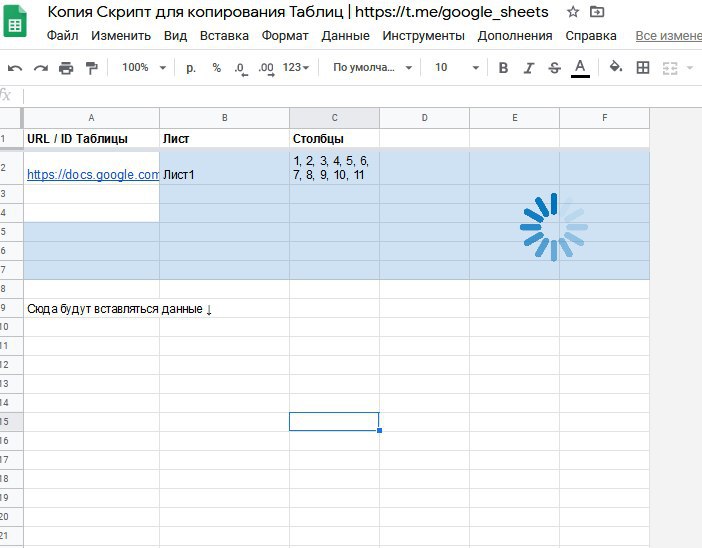Select the 'Столбцы' header cell
Screen dimensions: 702x548
tap(334, 138)
